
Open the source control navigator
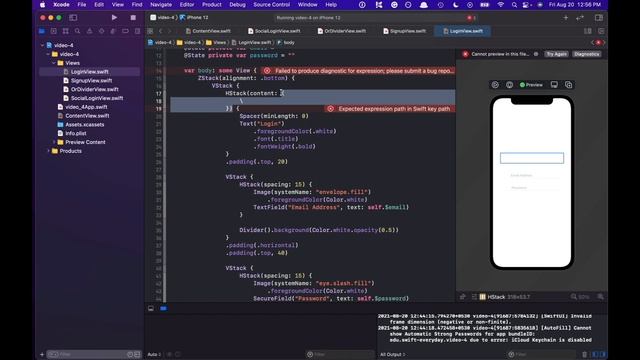(53, 31)
